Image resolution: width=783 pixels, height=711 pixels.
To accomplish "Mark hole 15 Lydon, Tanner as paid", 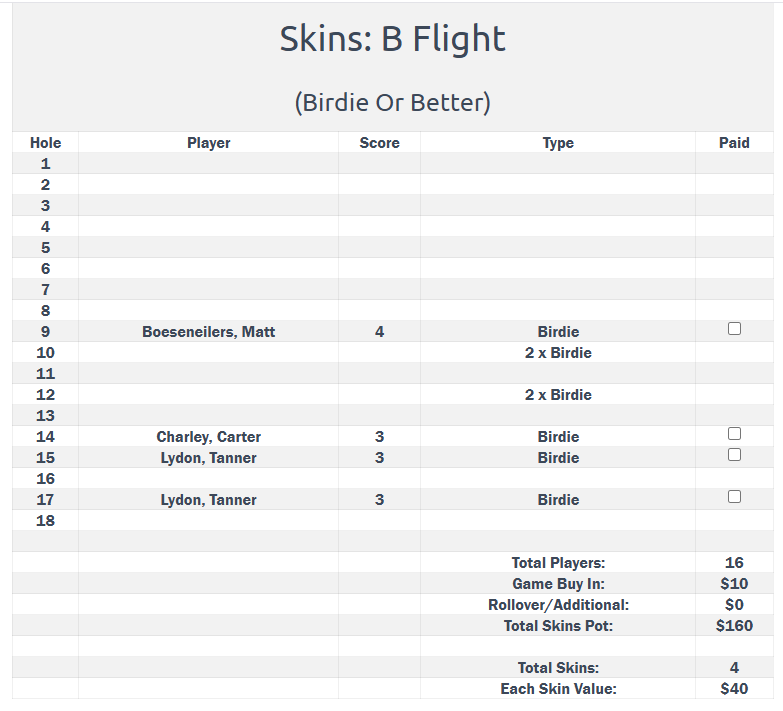I will [x=734, y=455].
